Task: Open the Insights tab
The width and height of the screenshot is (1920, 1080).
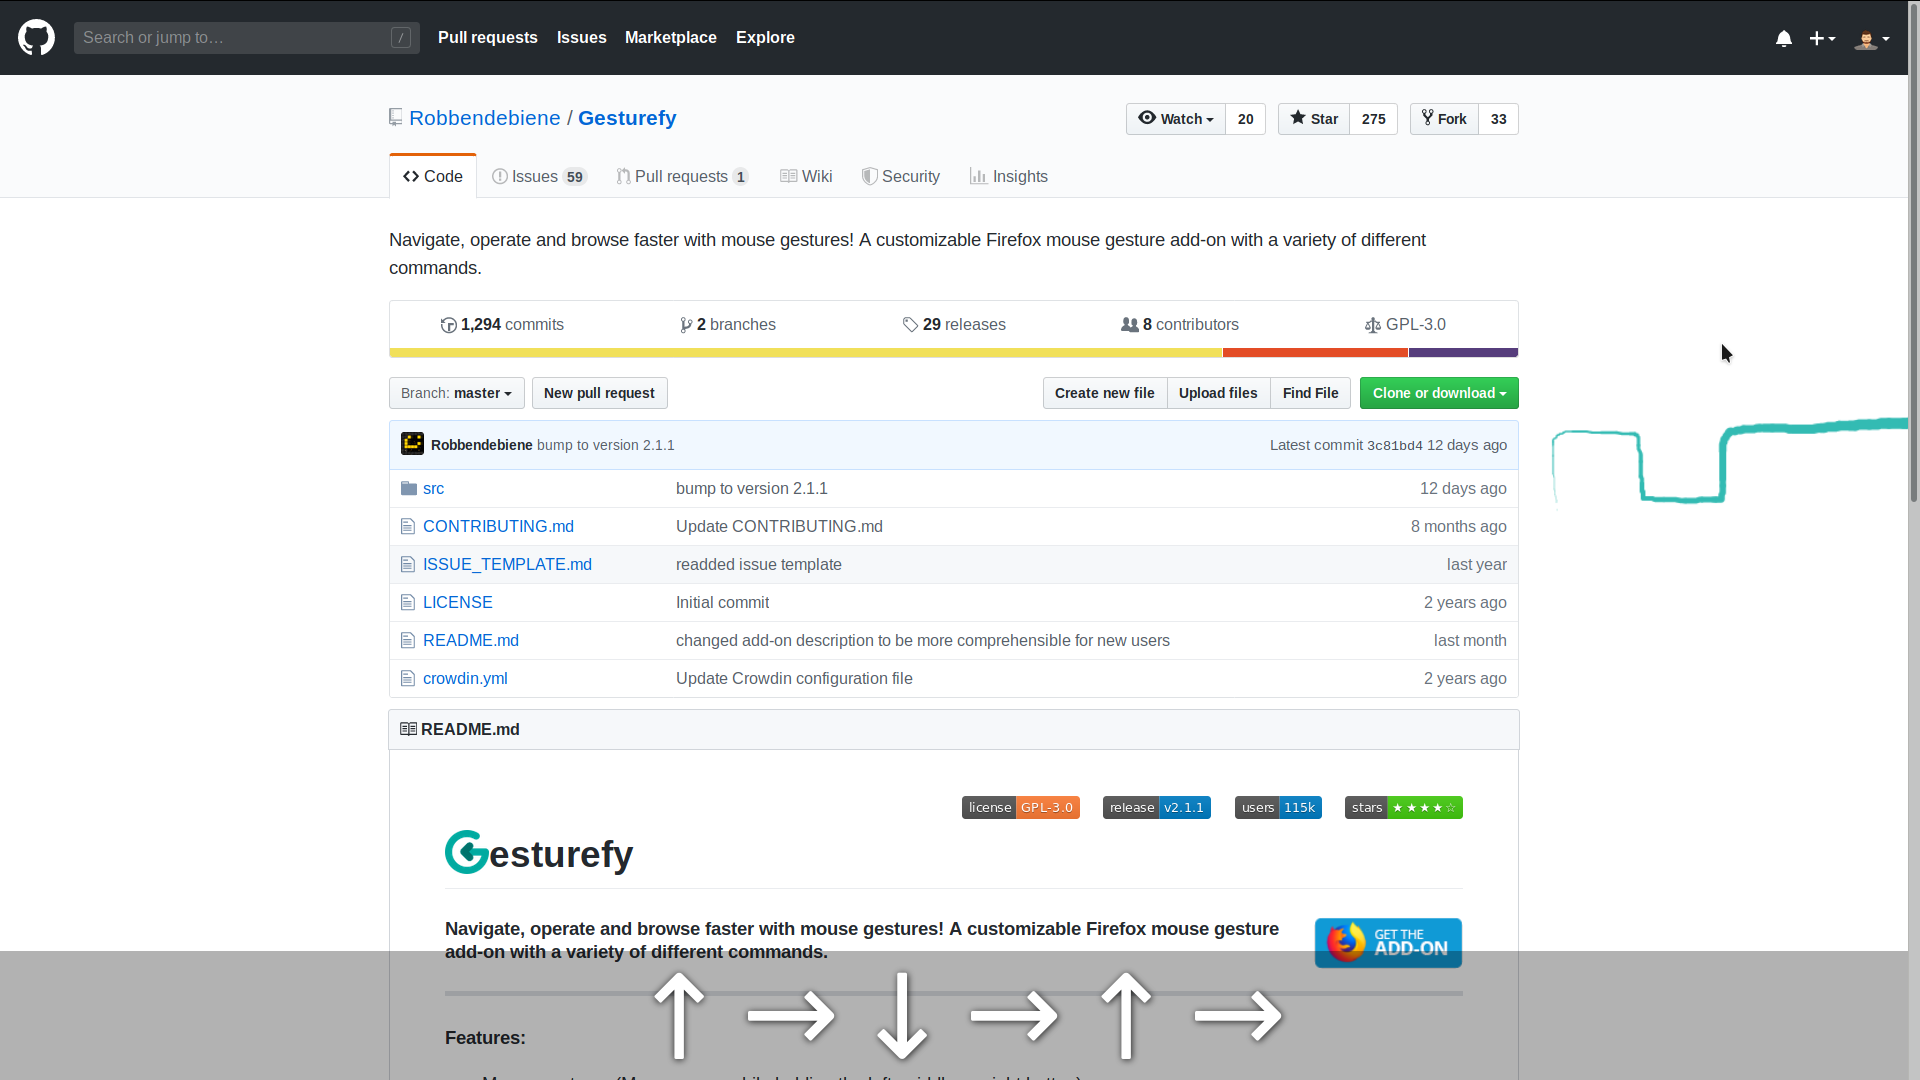Action: pyautogui.click(x=1008, y=176)
